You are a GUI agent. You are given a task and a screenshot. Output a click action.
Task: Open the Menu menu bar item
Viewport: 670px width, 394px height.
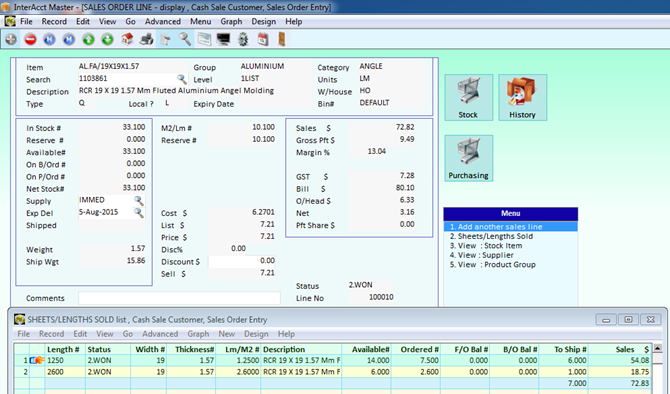pyautogui.click(x=200, y=21)
